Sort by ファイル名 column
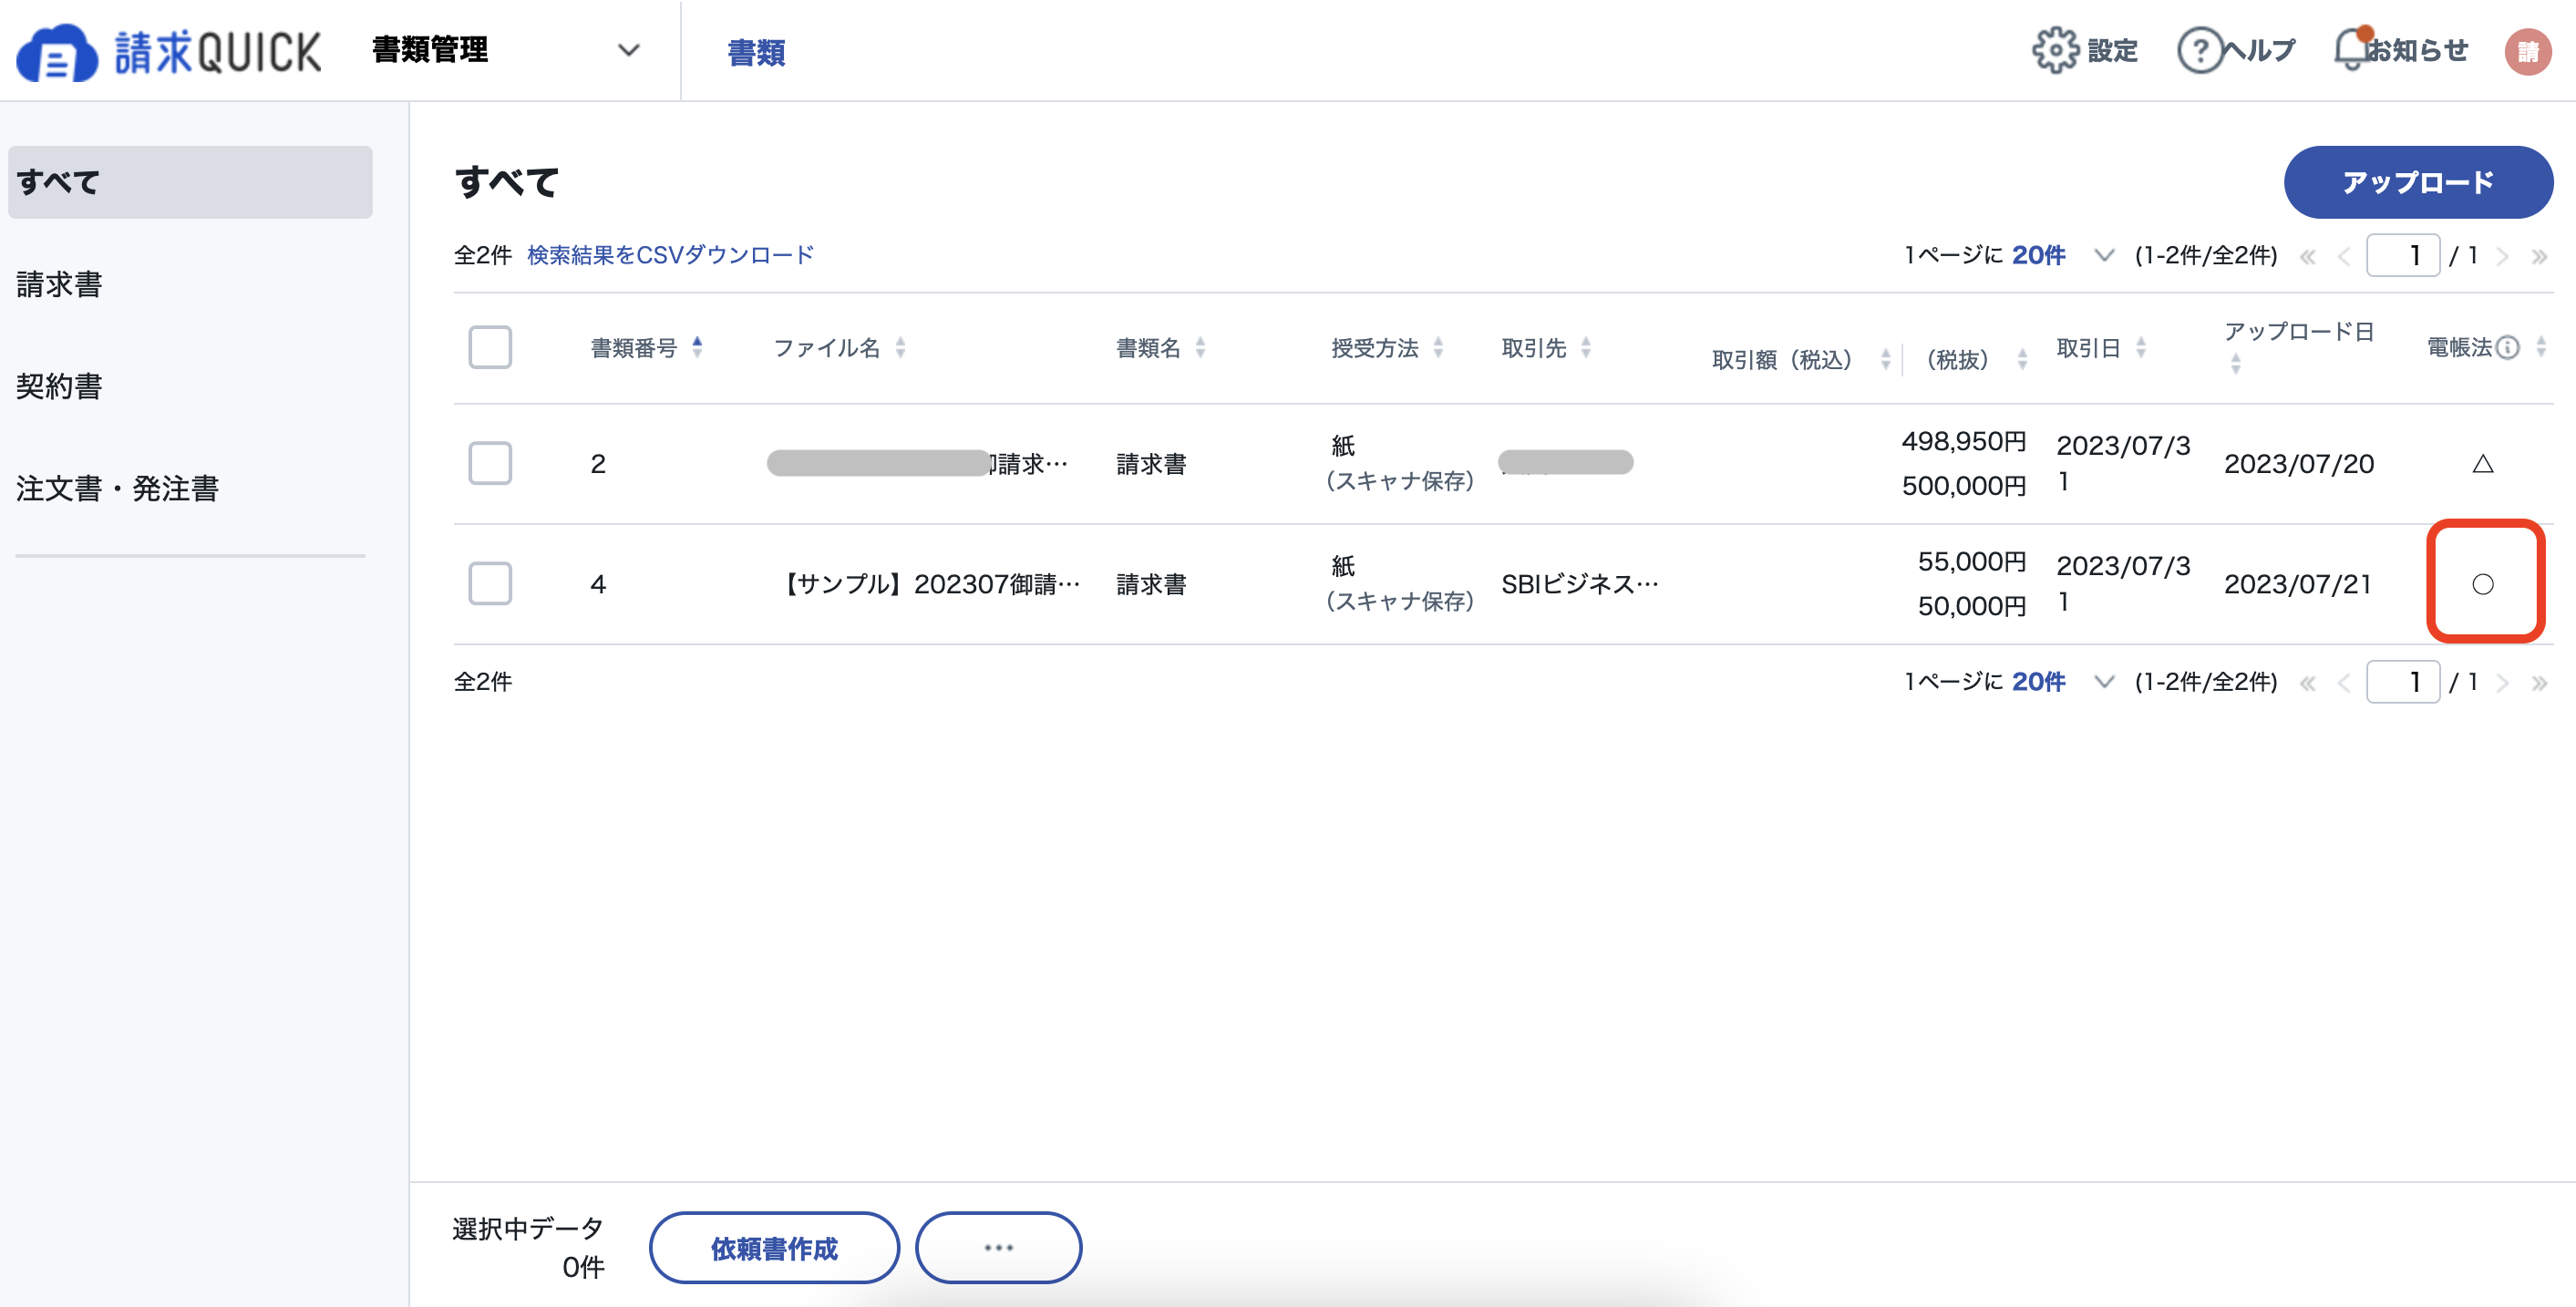2576x1307 pixels. [900, 347]
